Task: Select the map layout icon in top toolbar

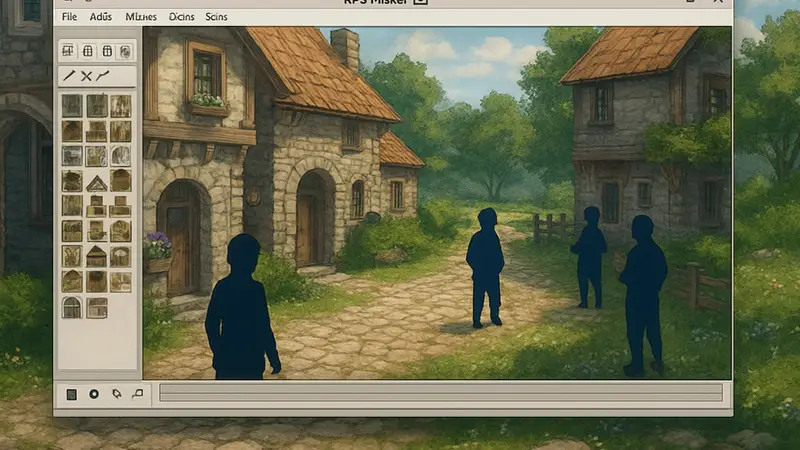Action: coord(68,51)
